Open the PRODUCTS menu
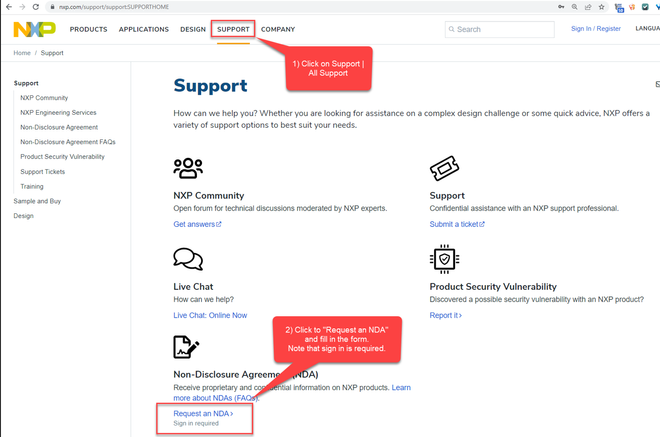The height and width of the screenshot is (437, 660). [x=88, y=29]
